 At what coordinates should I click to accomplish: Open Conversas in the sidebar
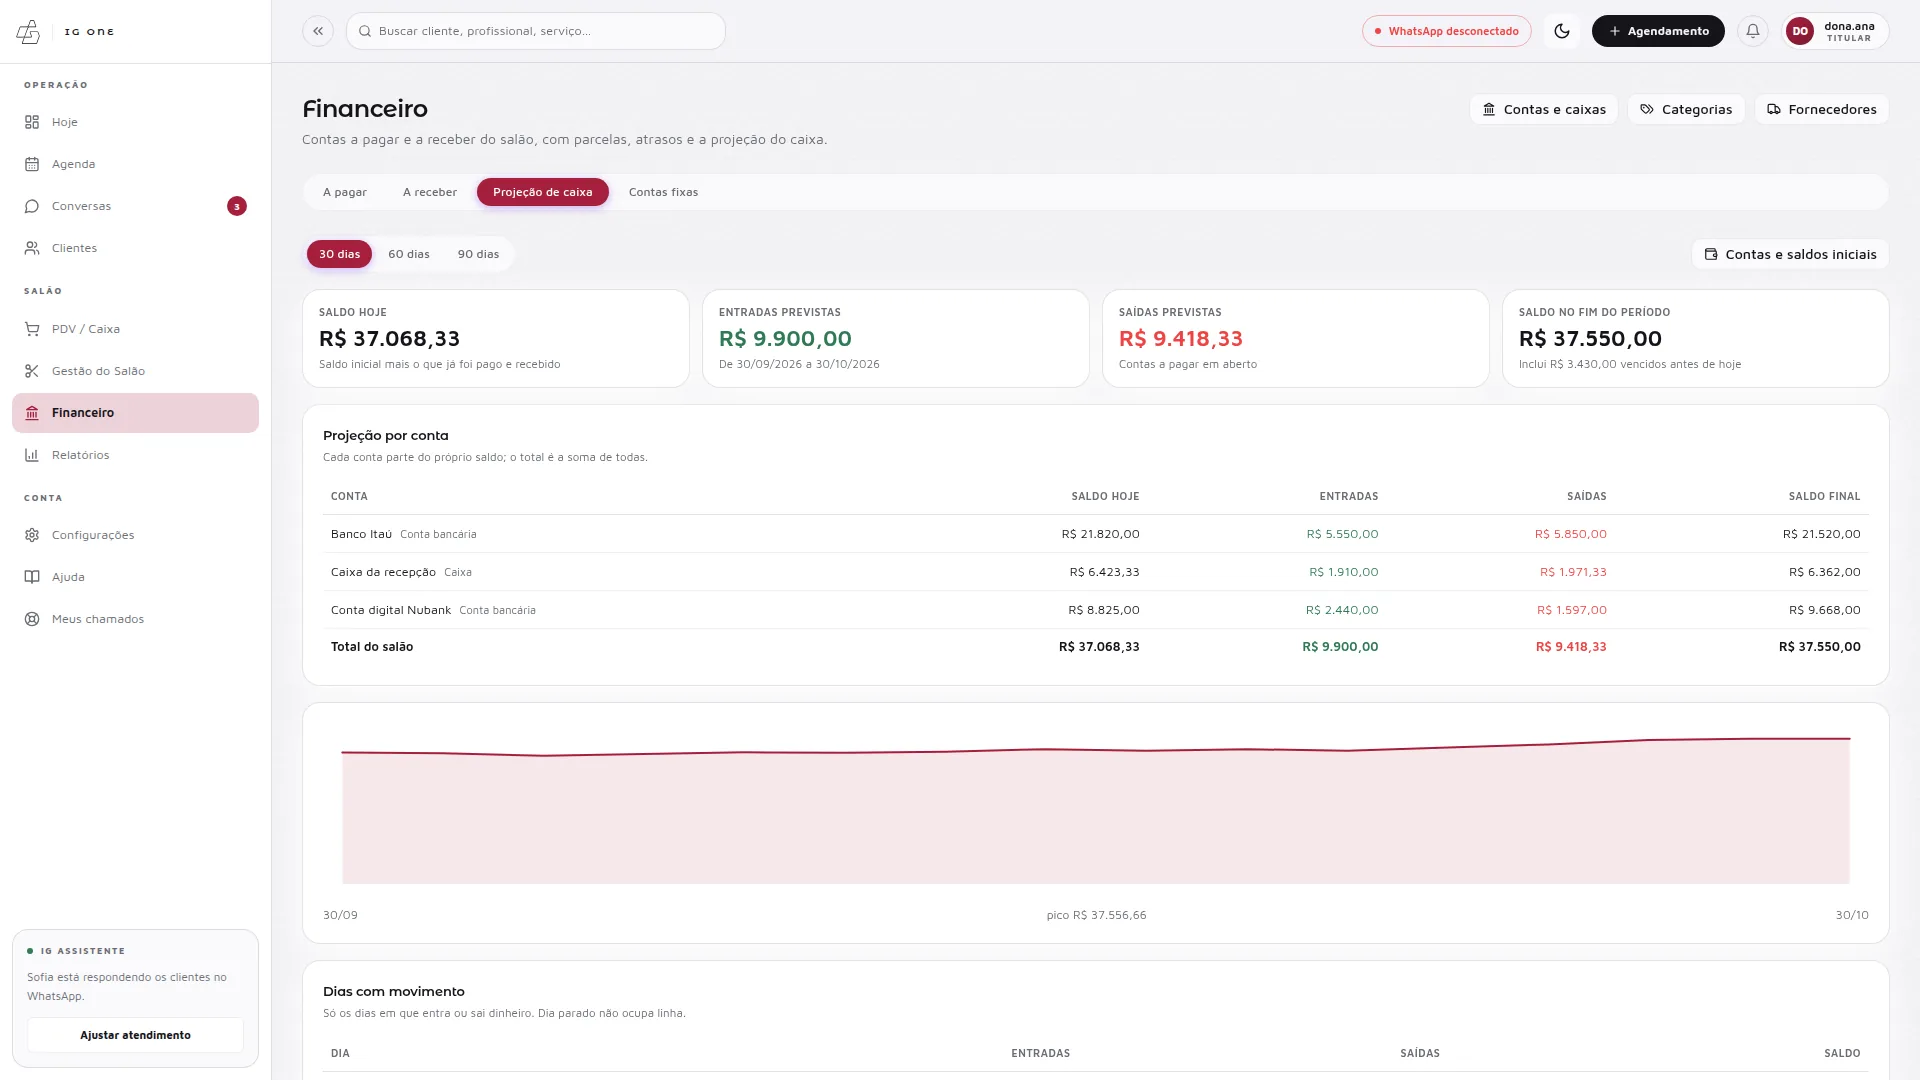135,206
